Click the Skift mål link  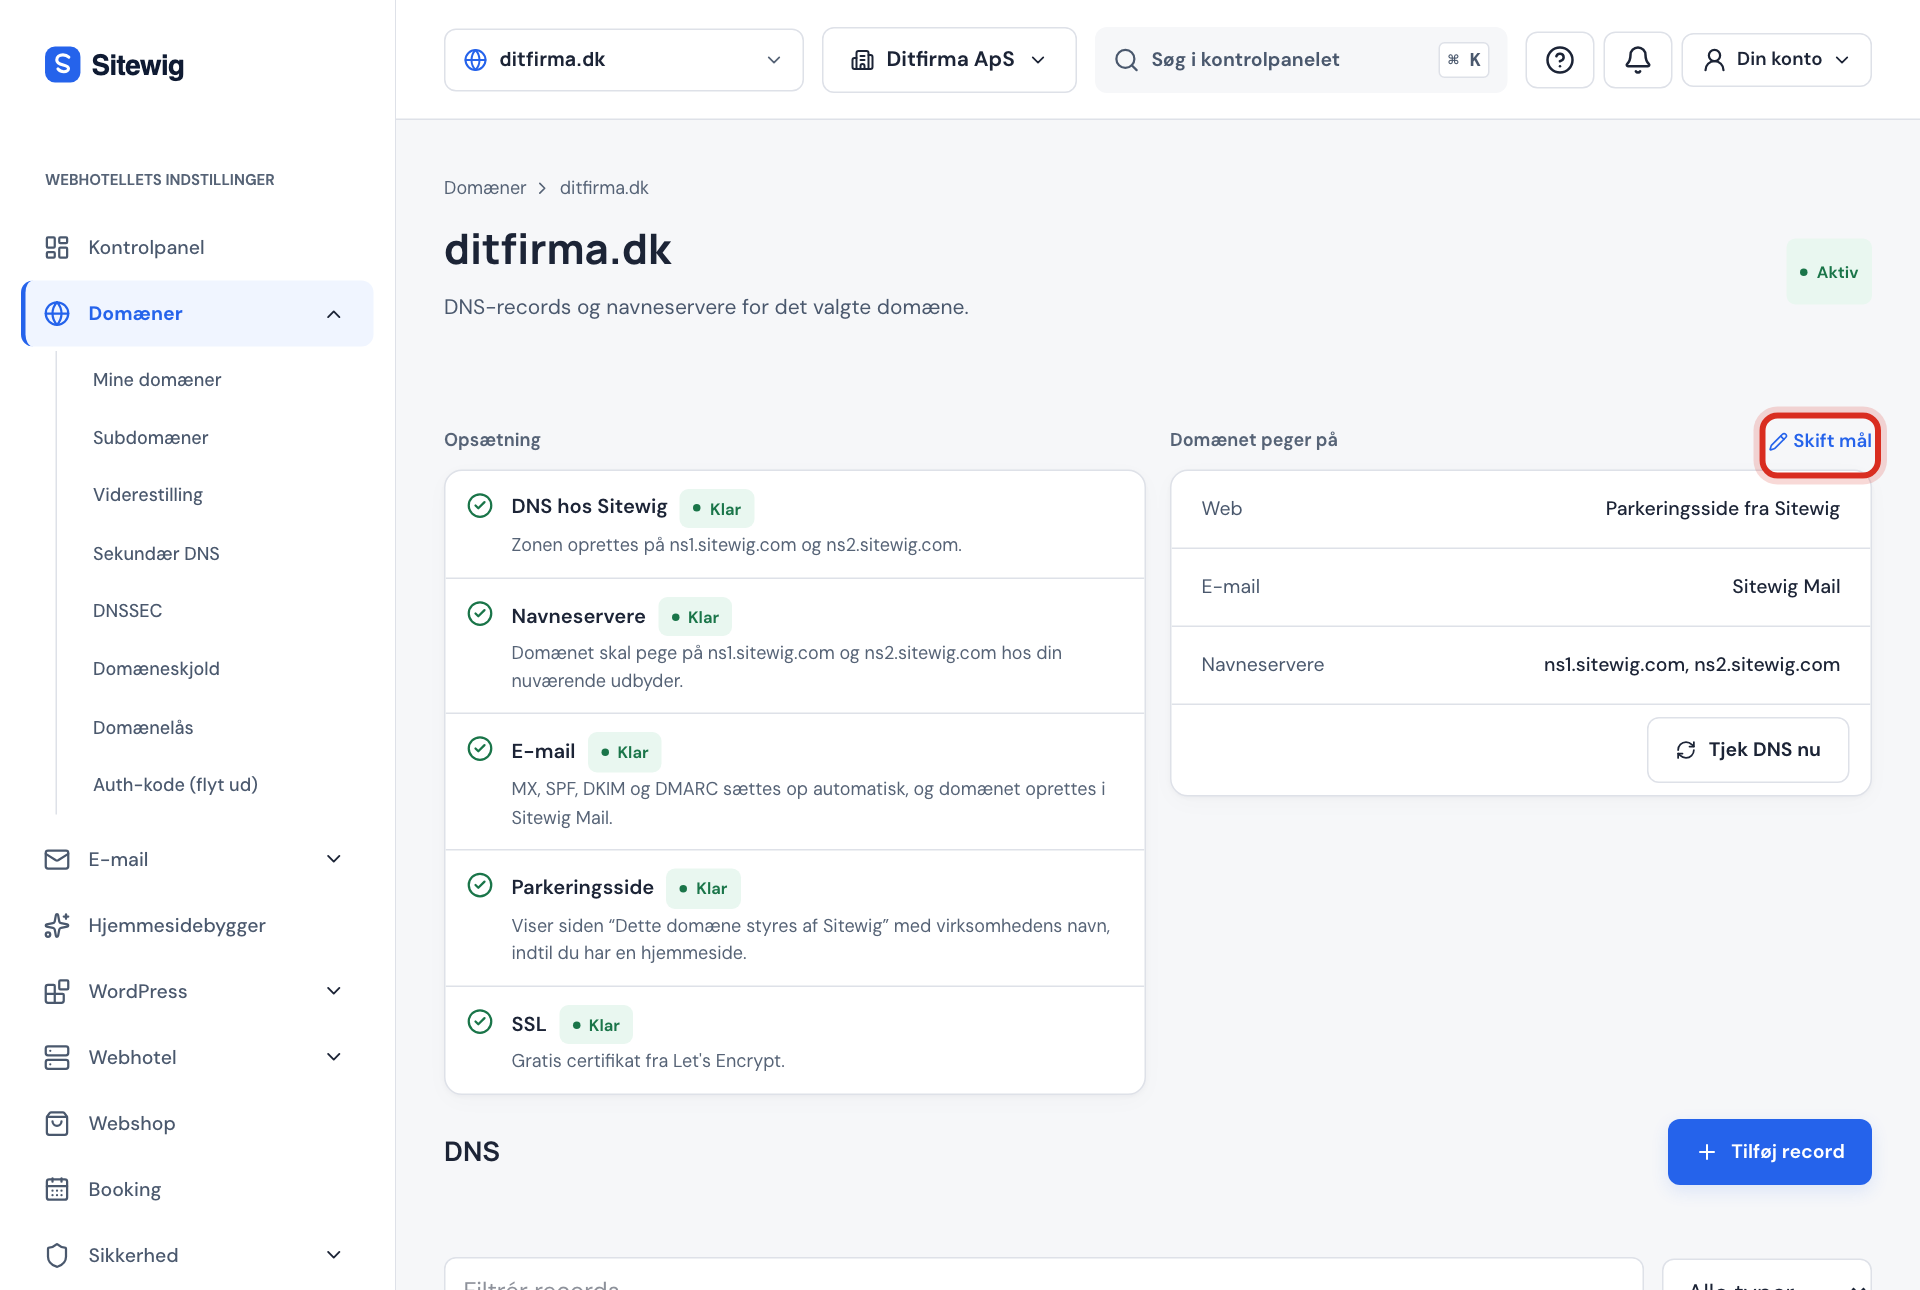tap(1820, 441)
